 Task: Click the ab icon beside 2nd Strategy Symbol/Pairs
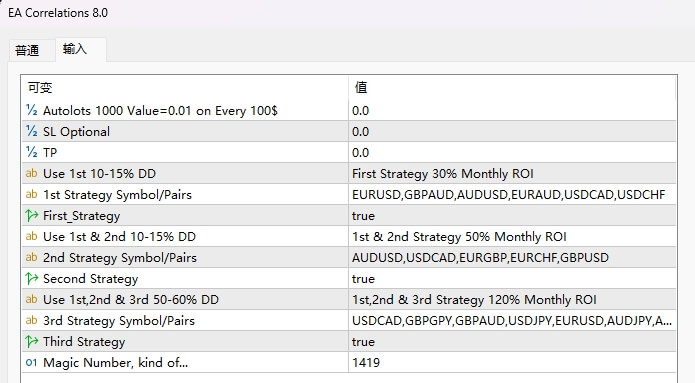click(31, 257)
